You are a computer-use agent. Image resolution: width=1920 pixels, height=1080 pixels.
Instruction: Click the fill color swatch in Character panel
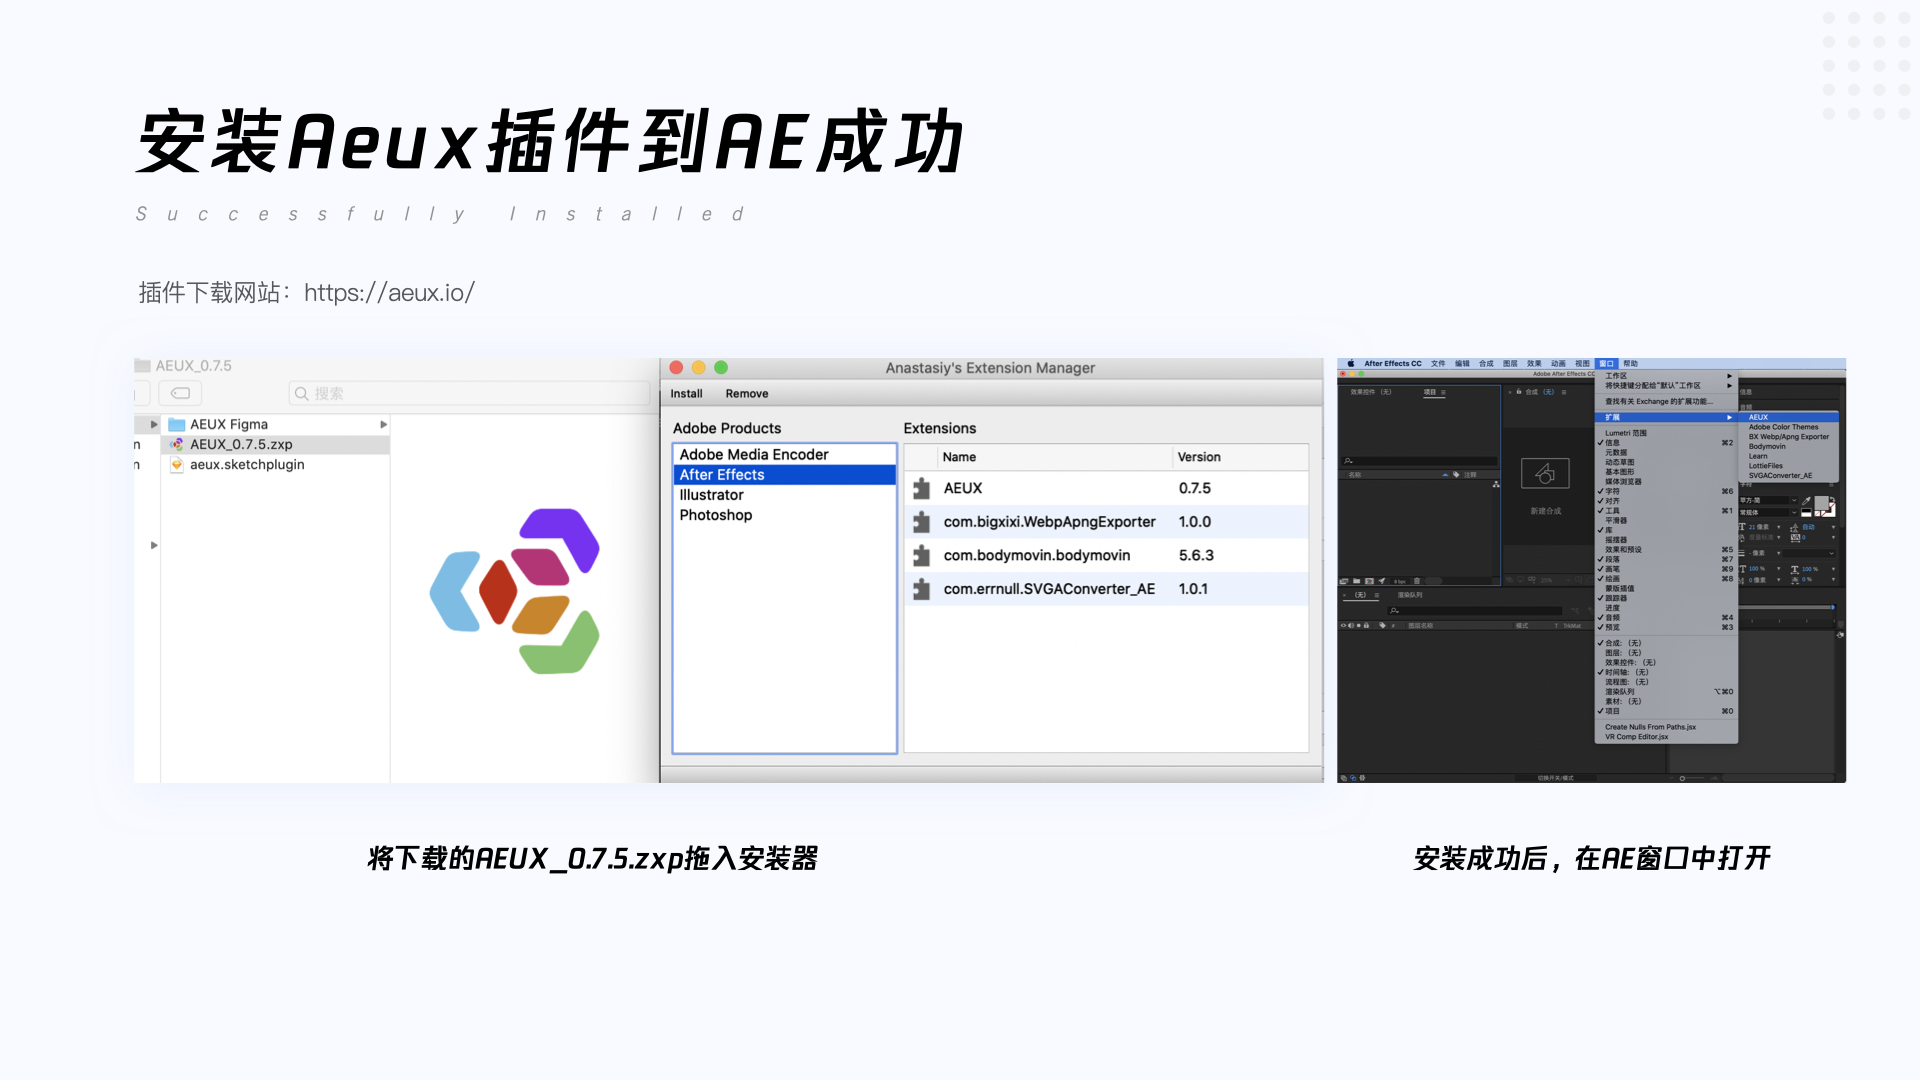pos(1821,503)
